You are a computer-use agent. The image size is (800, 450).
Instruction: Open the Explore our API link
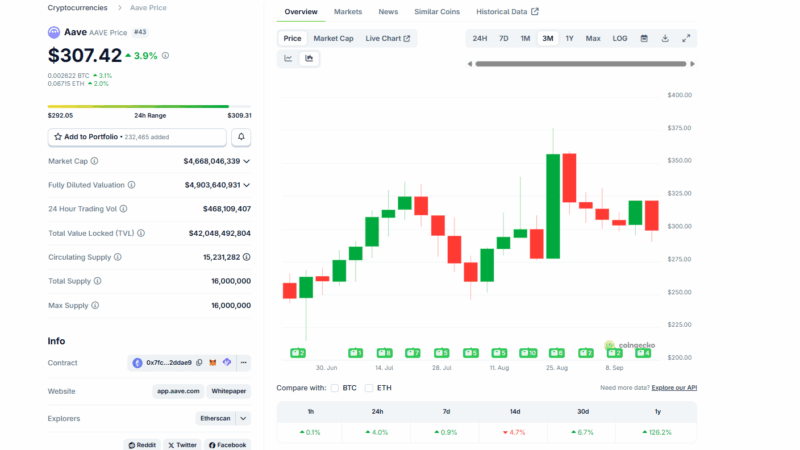click(673, 387)
